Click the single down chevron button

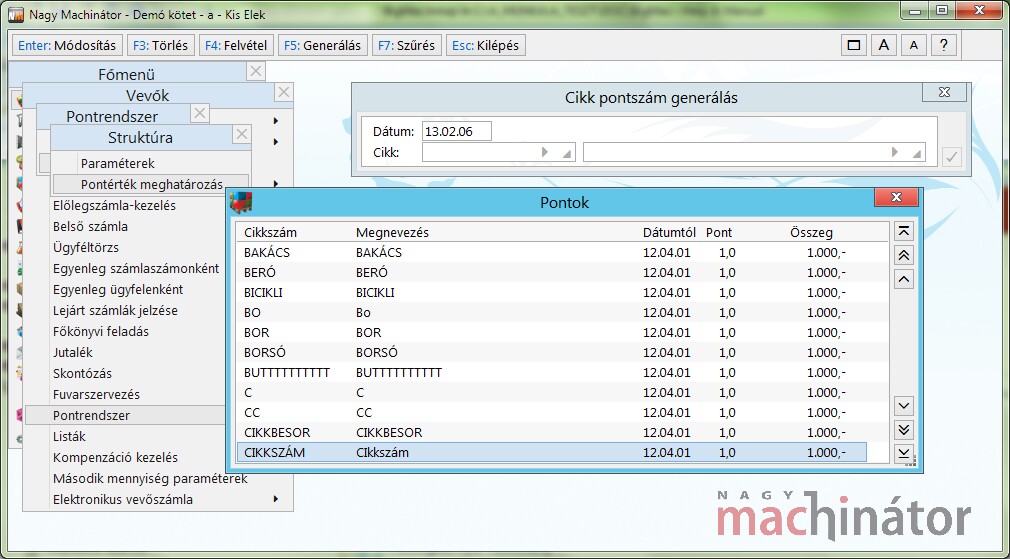904,406
